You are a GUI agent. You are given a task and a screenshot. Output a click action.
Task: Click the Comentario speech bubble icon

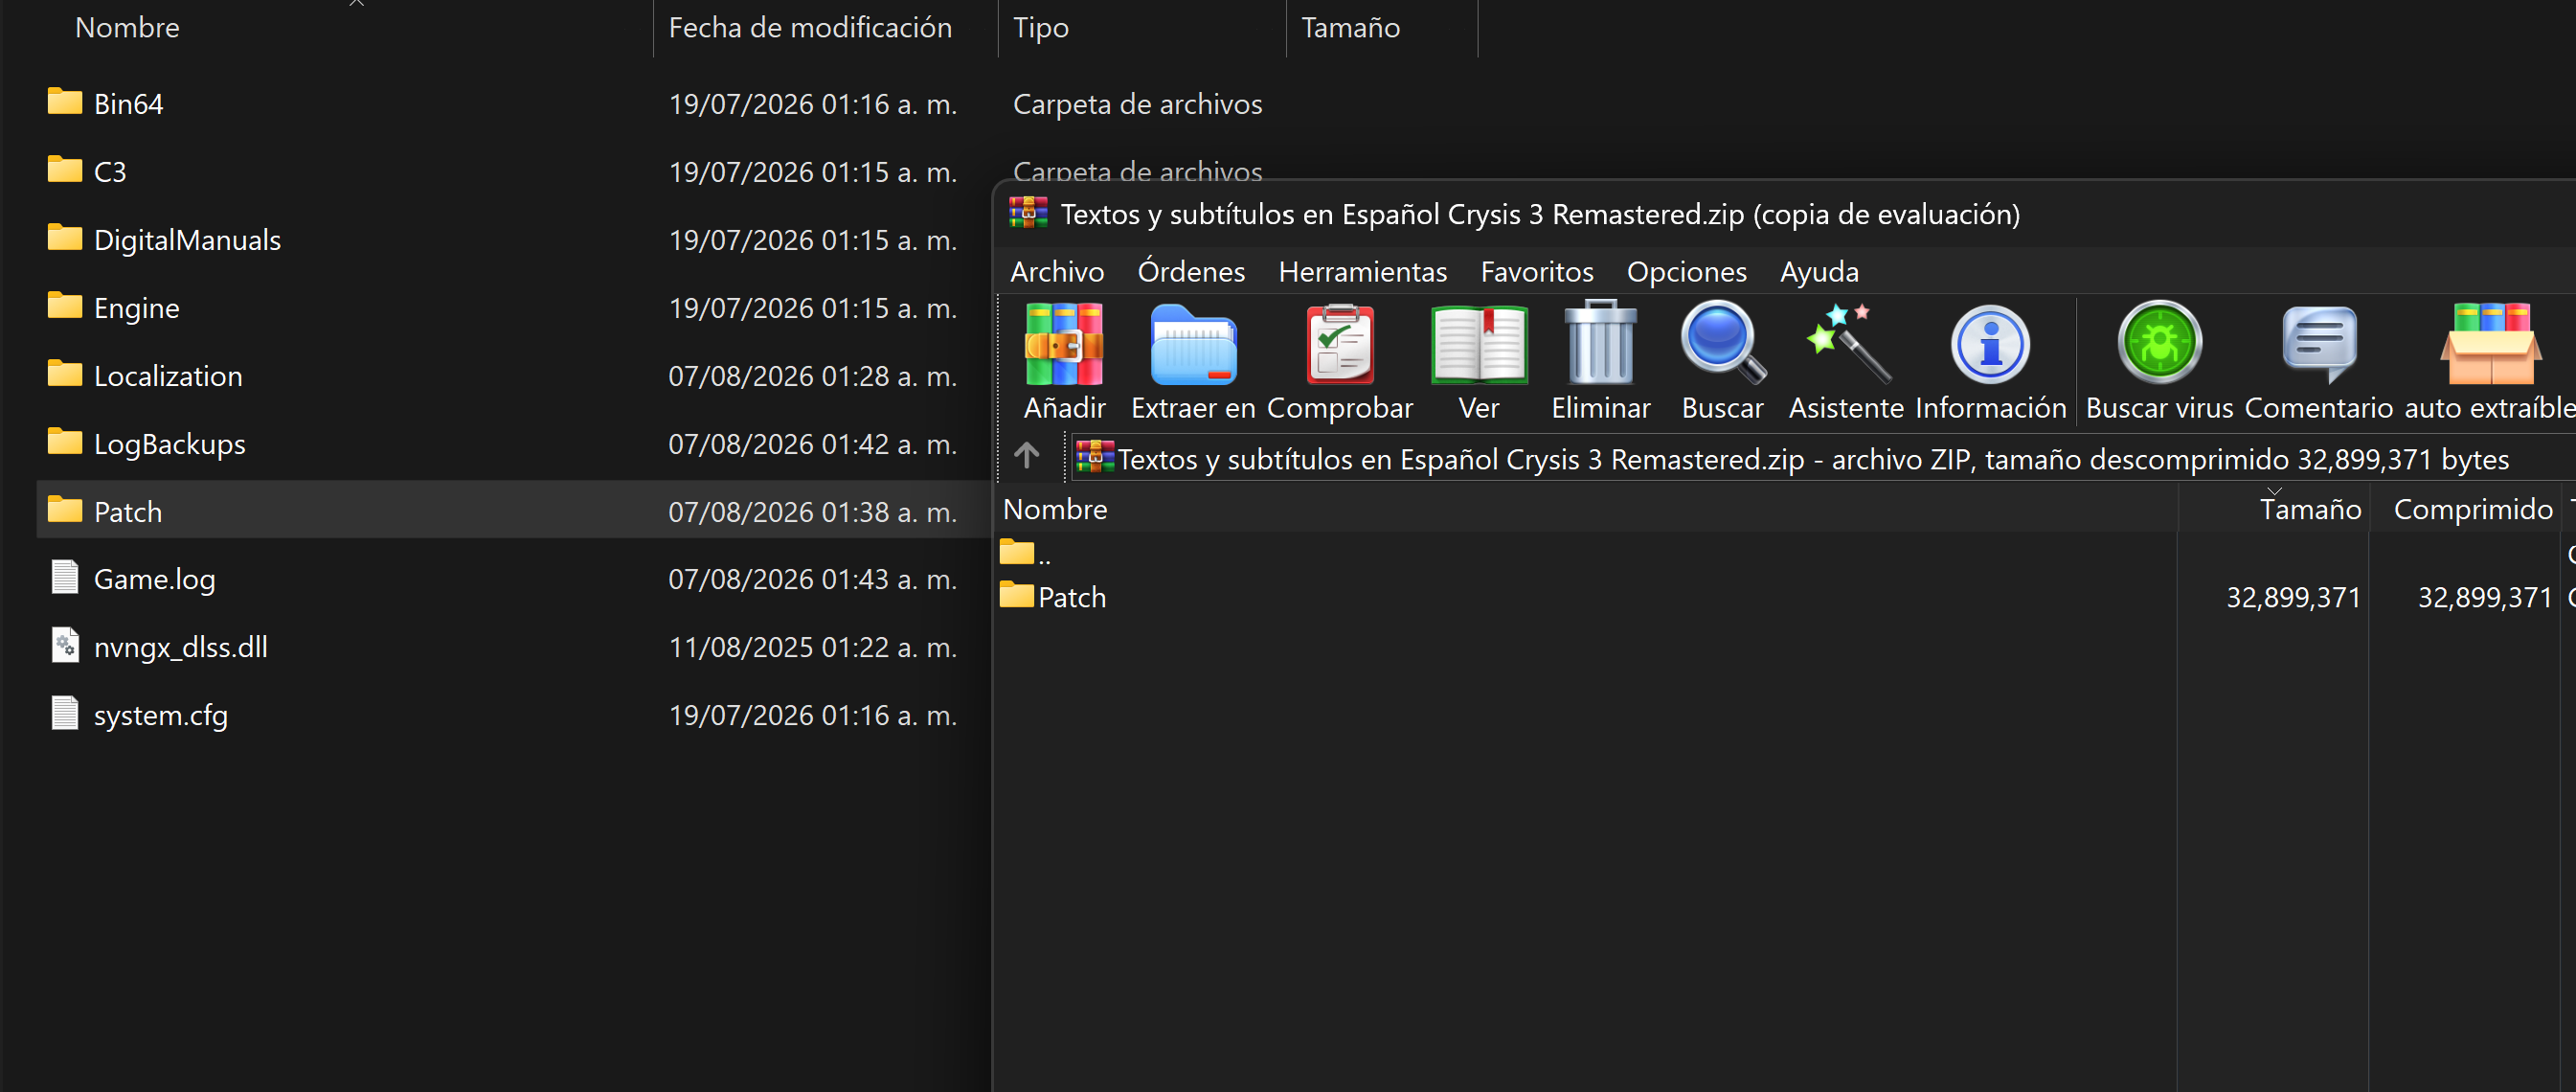2319,345
